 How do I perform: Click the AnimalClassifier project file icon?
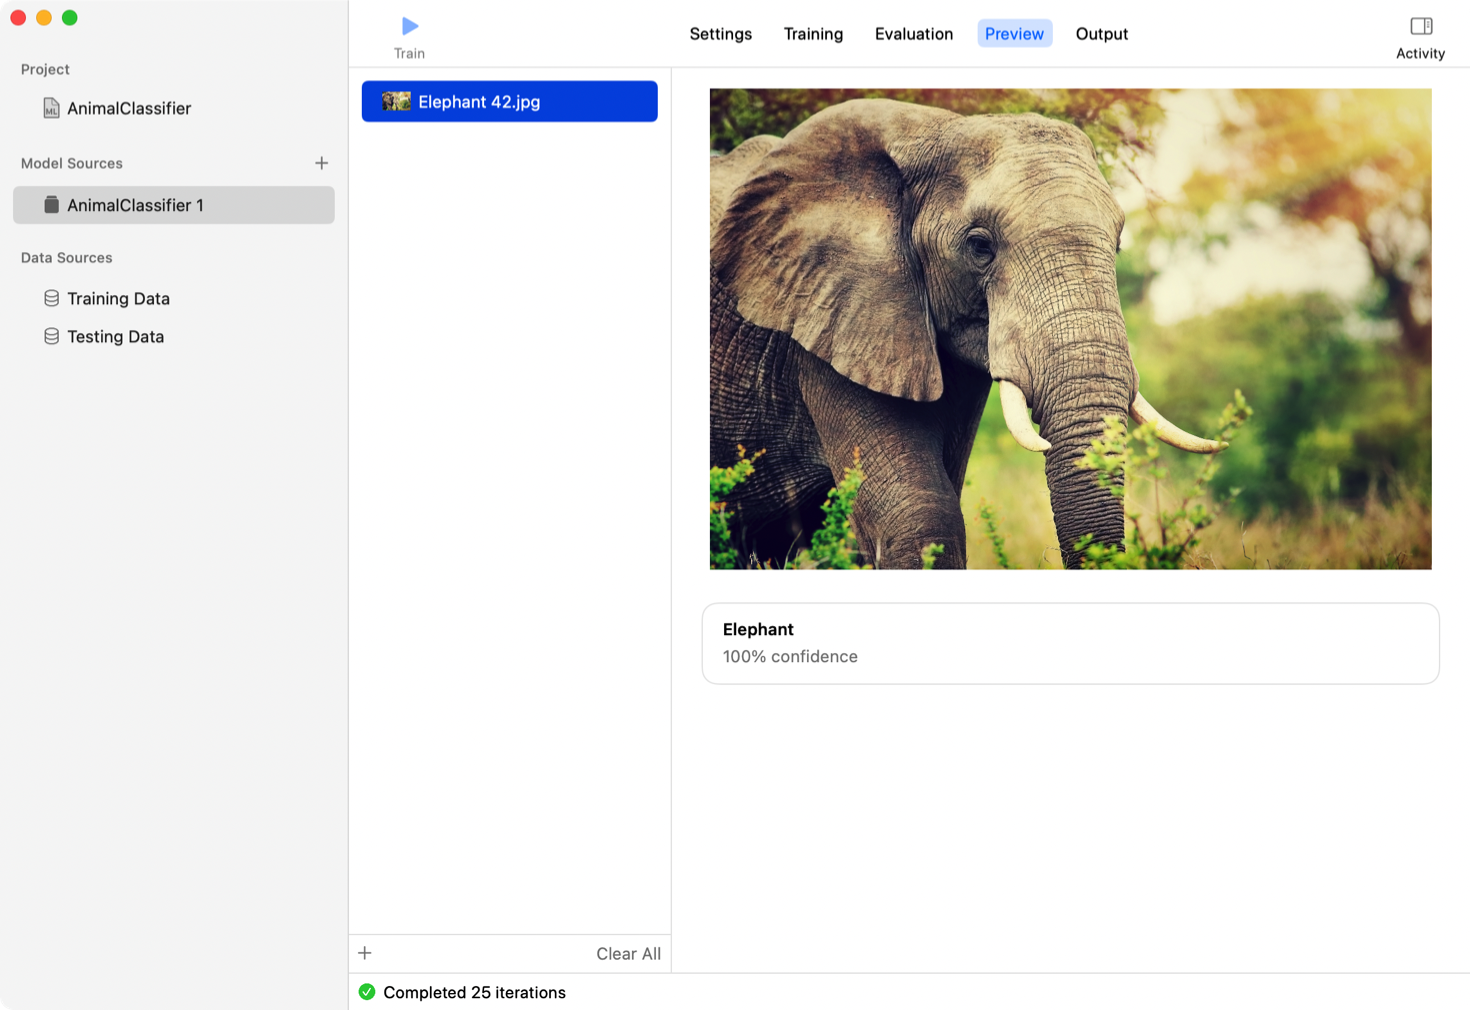51,108
